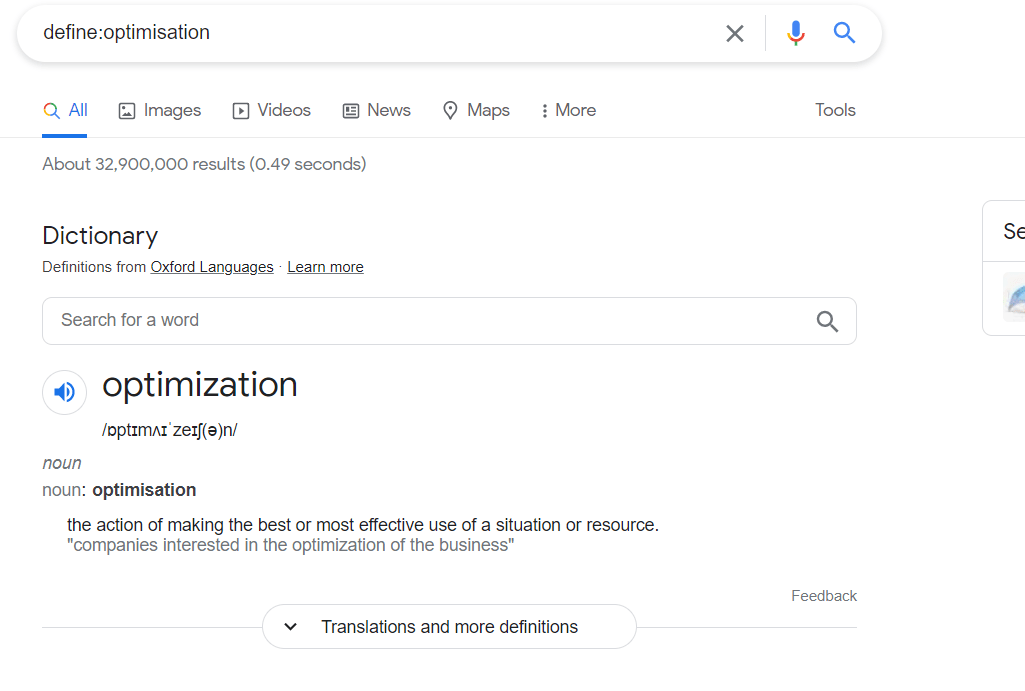
Task: Send Feedback about the dictionary result
Action: (x=823, y=595)
